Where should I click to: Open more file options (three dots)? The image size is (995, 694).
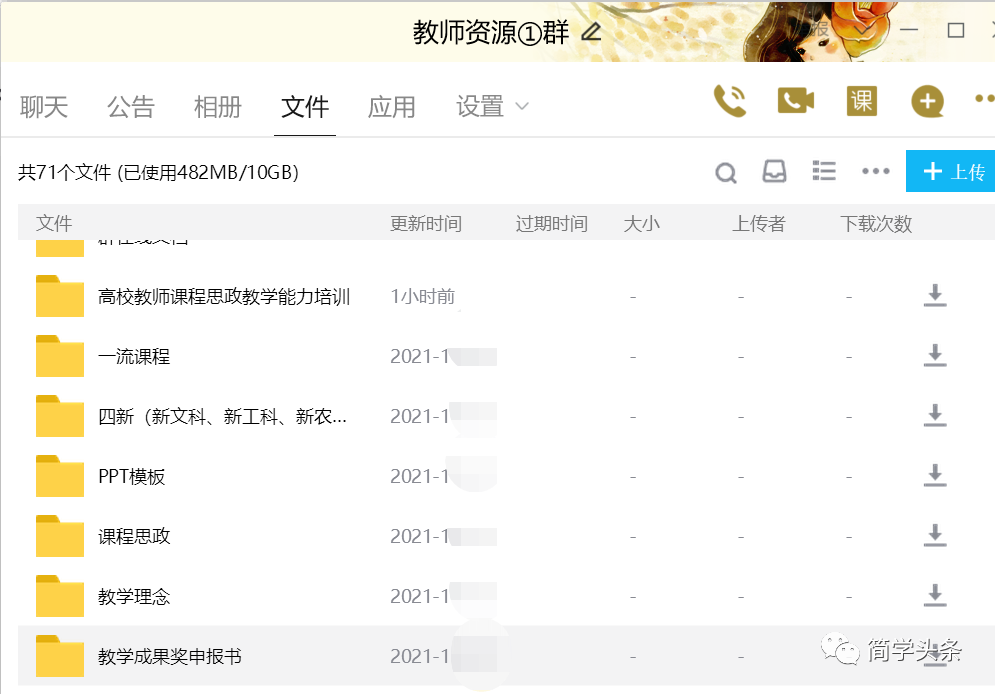click(x=876, y=171)
